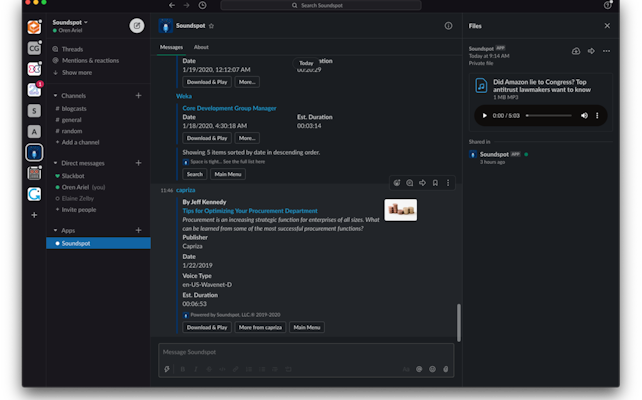The image size is (642, 400).
Task: Add an emoji reaction to capriza message
Action: click(398, 183)
